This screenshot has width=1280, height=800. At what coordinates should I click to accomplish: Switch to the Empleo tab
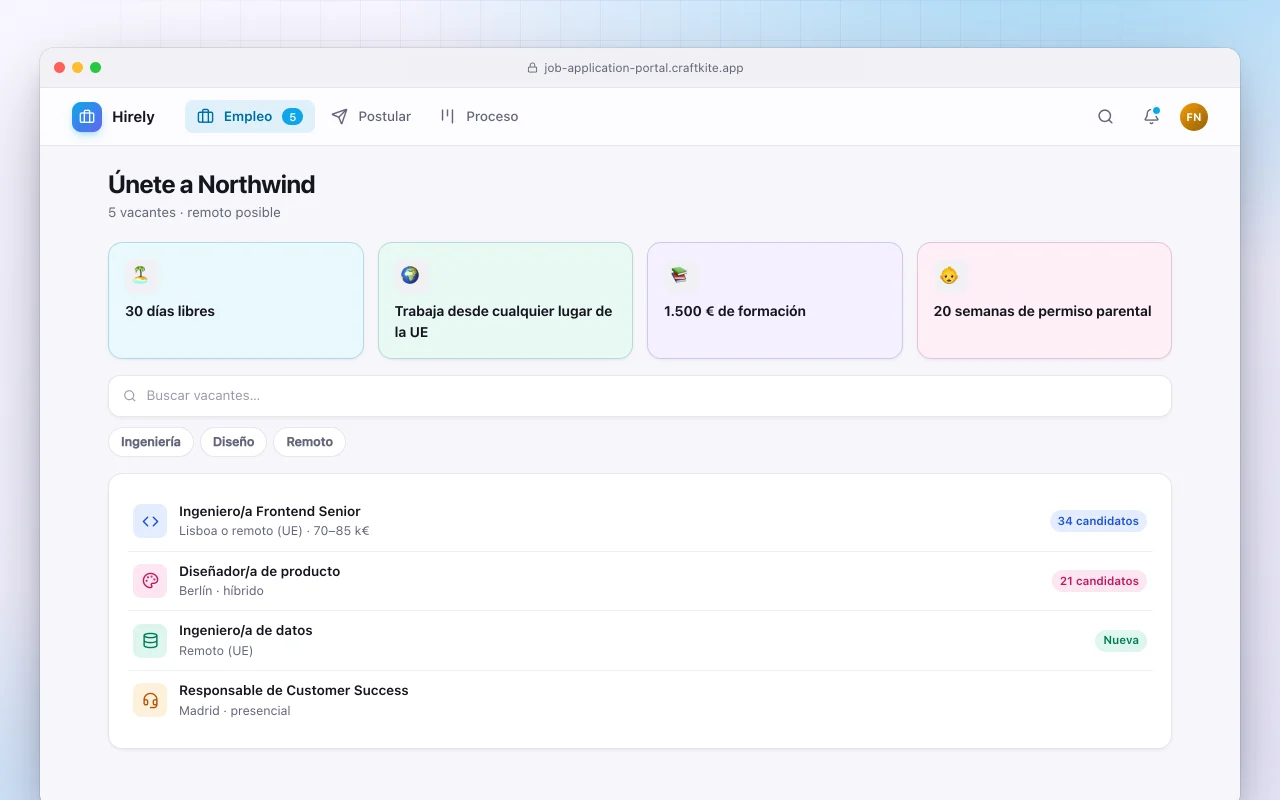(250, 117)
